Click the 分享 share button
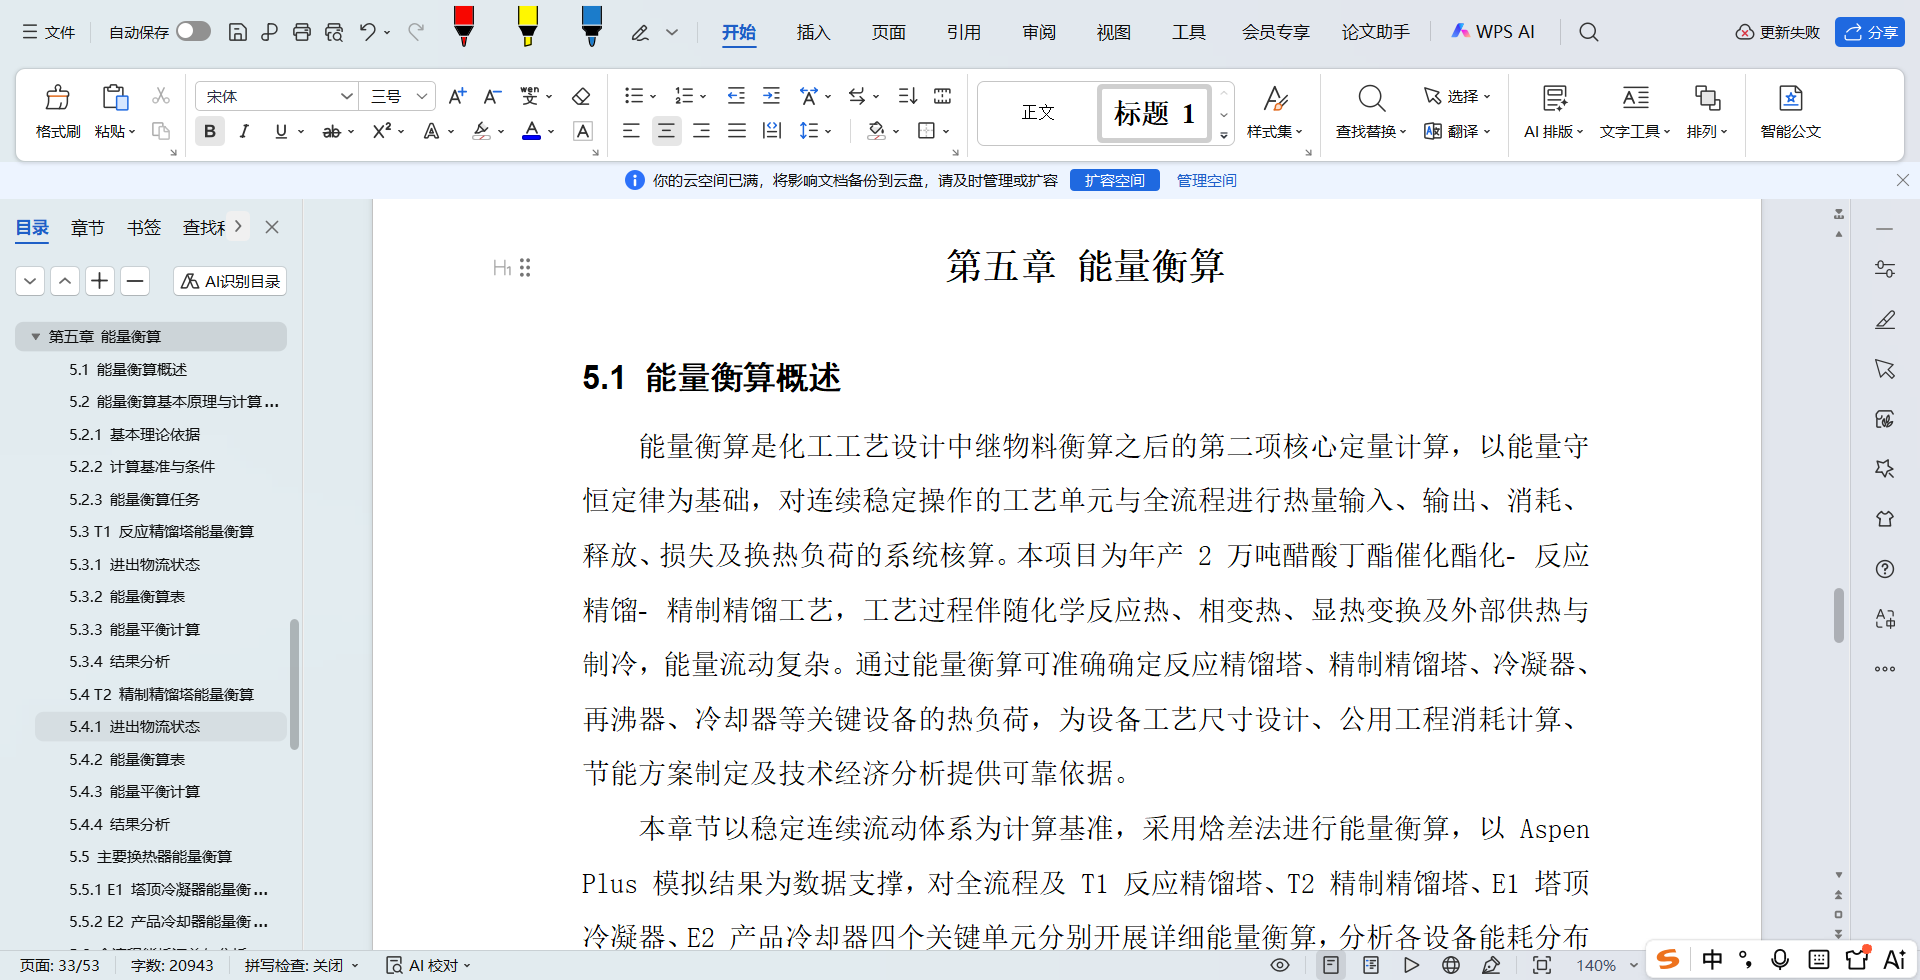This screenshot has width=1920, height=980. 1870,32
